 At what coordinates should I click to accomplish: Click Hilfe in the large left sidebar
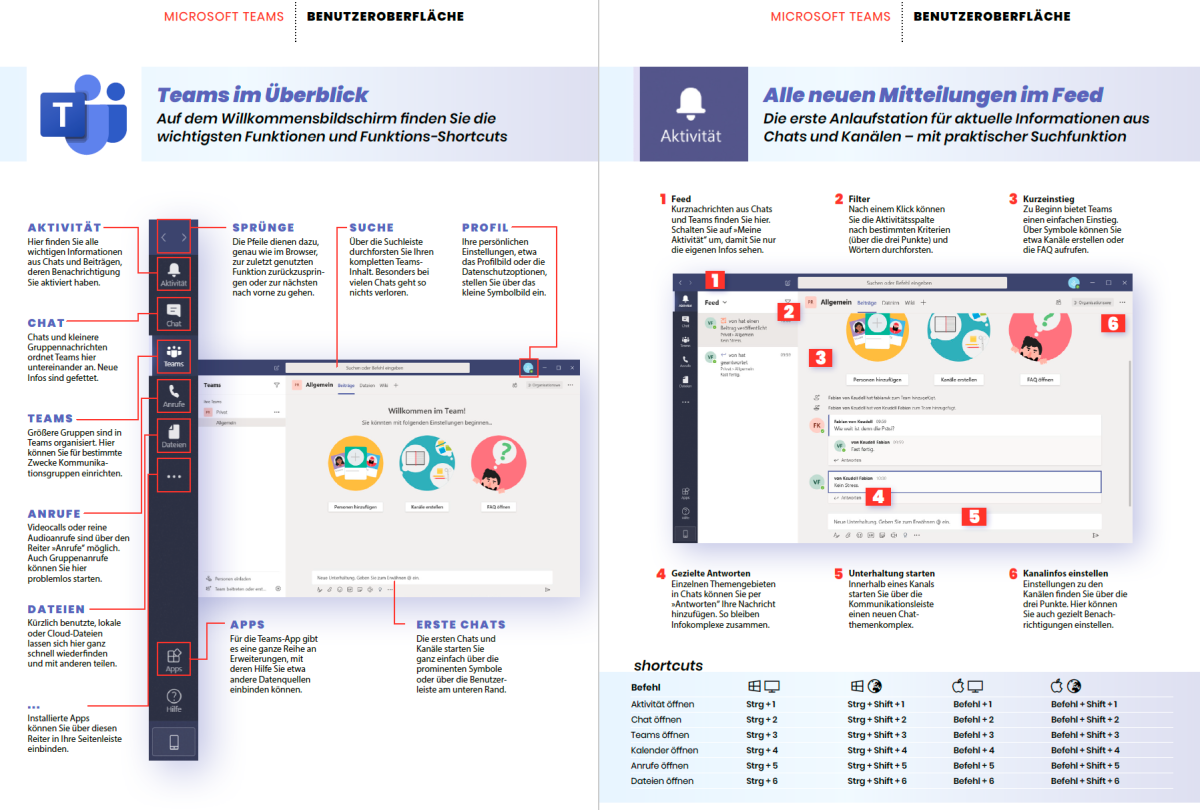(174, 700)
